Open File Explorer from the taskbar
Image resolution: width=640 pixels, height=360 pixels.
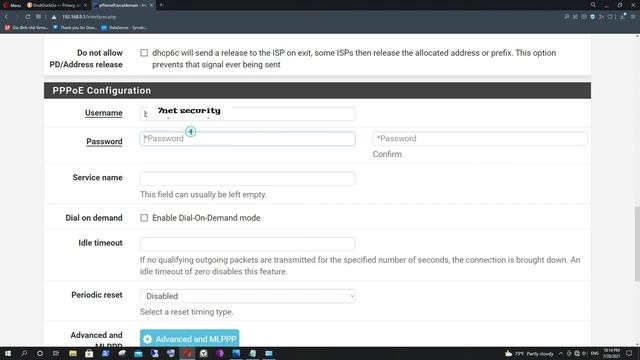click(73, 353)
